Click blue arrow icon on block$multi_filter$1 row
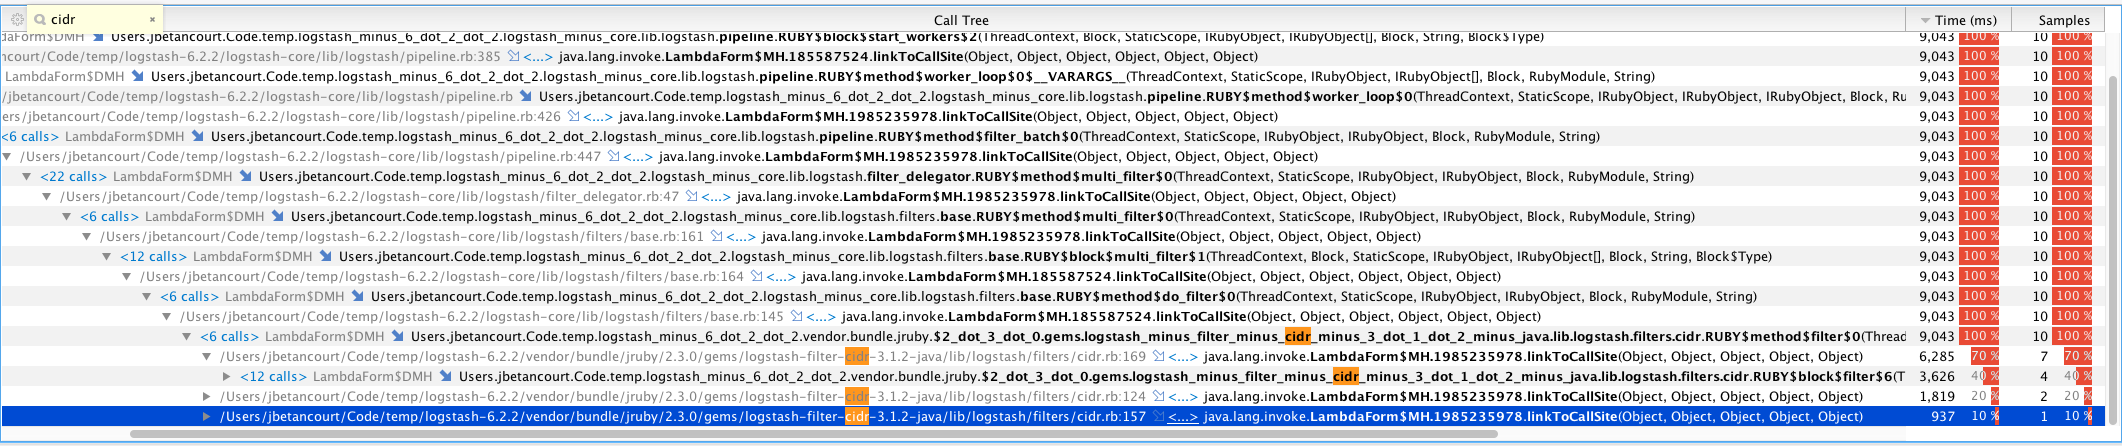 (326, 257)
